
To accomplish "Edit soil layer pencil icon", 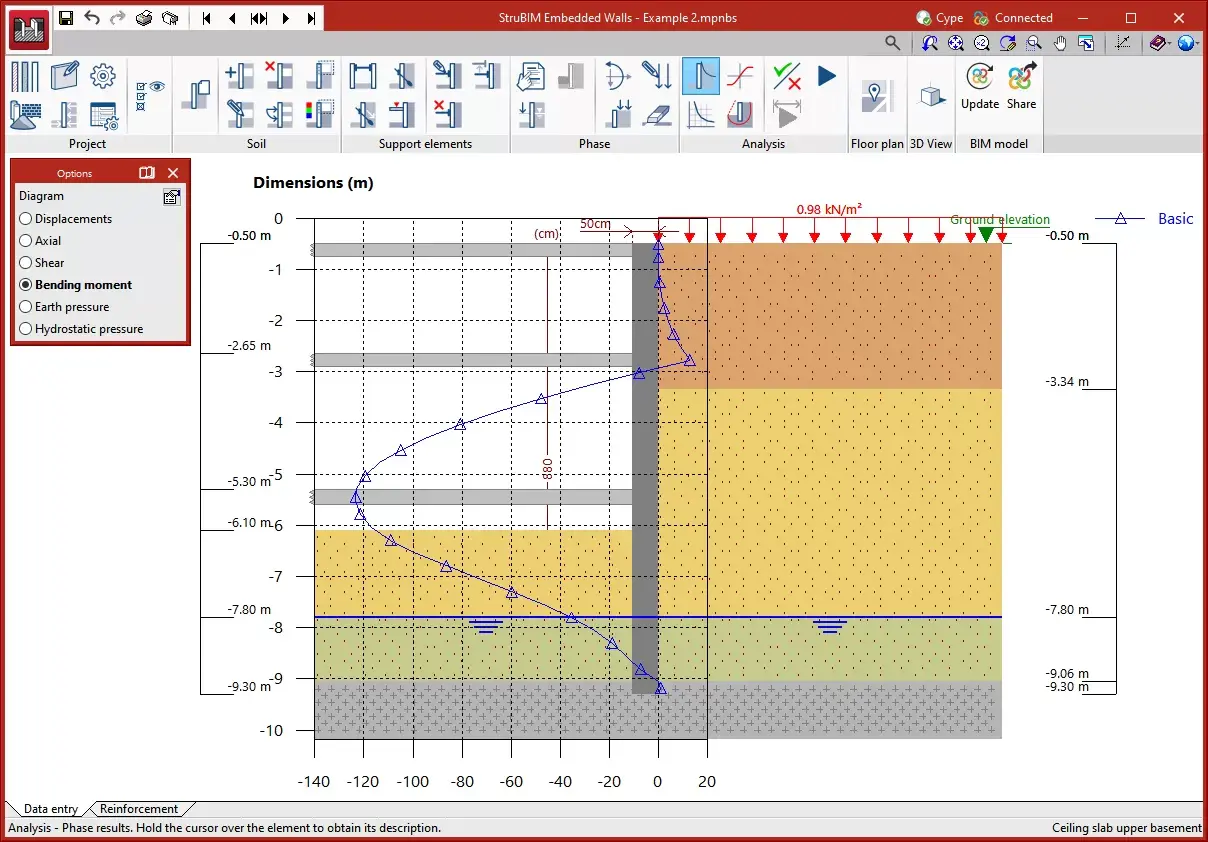I will [x=239, y=115].
